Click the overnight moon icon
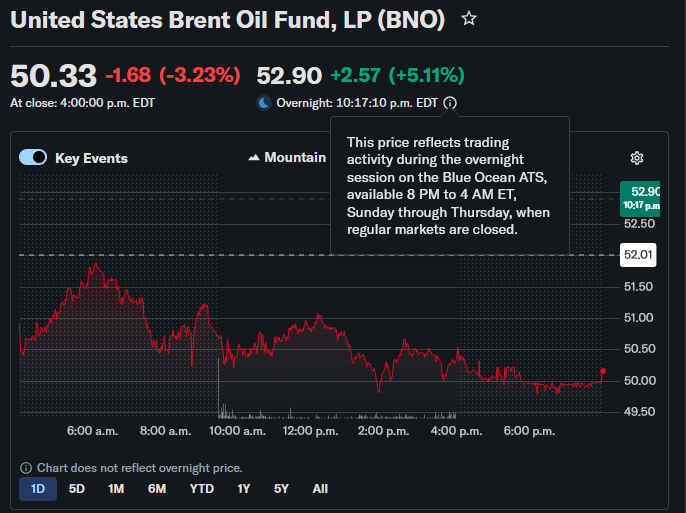Image resolution: width=686 pixels, height=513 pixels. [264, 103]
